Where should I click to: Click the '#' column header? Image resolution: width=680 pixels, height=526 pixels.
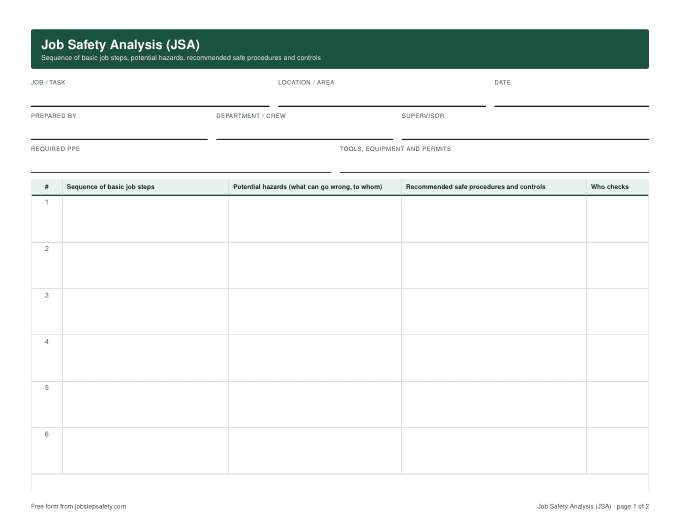[47, 187]
